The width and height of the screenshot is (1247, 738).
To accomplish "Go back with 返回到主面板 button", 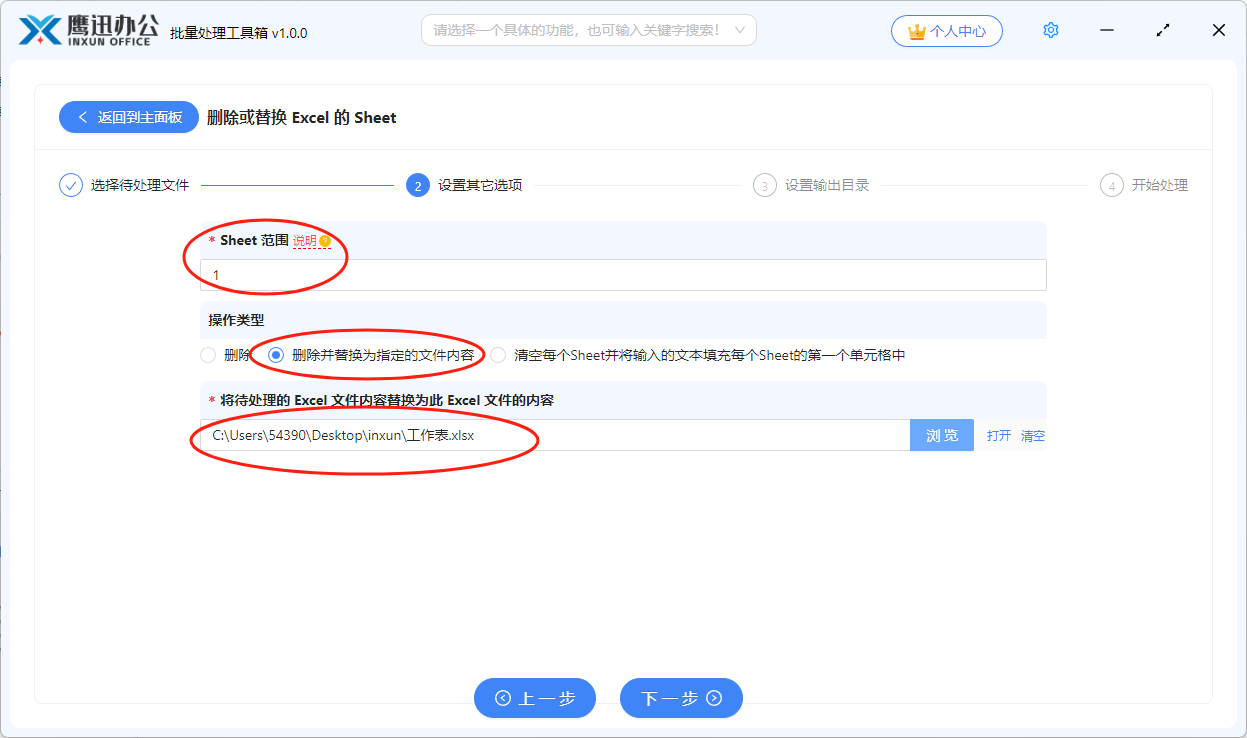I will tap(130, 117).
